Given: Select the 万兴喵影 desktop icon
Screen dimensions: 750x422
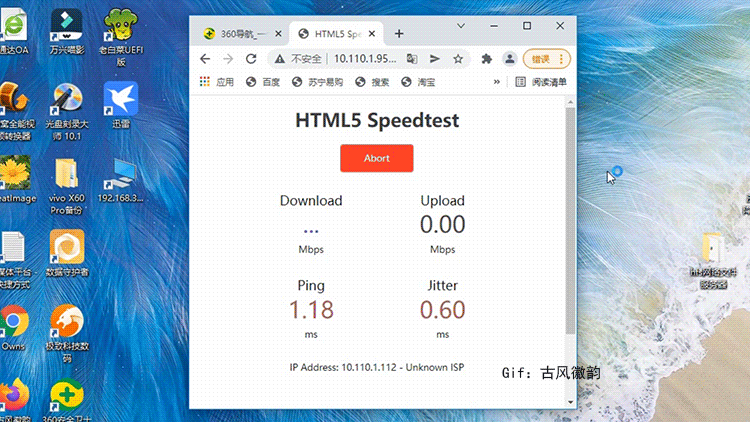Looking at the screenshot, I should pyautogui.click(x=67, y=31).
